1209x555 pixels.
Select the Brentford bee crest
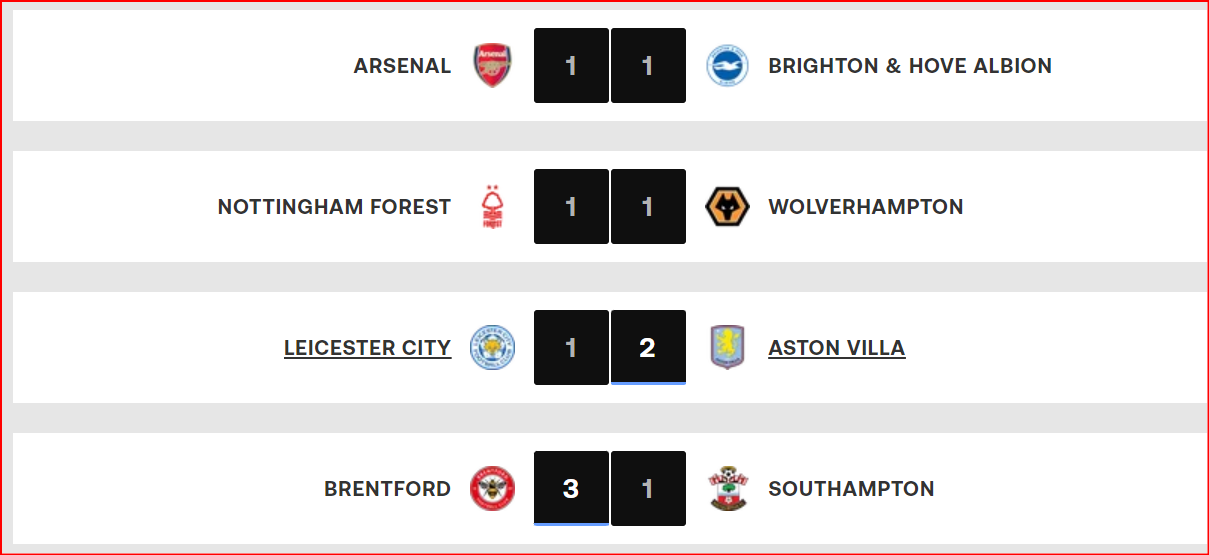coord(492,489)
